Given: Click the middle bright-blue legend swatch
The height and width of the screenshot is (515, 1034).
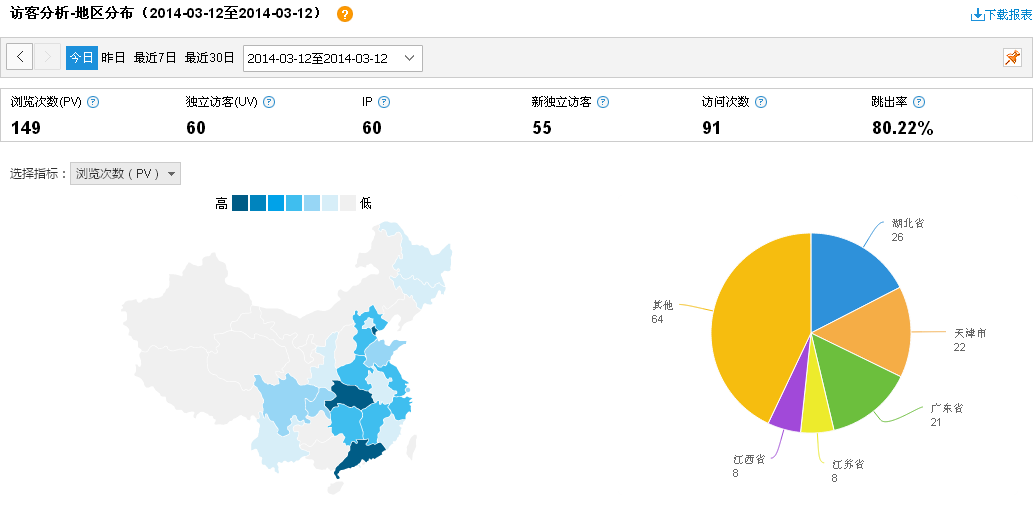Looking at the screenshot, I should point(276,203).
